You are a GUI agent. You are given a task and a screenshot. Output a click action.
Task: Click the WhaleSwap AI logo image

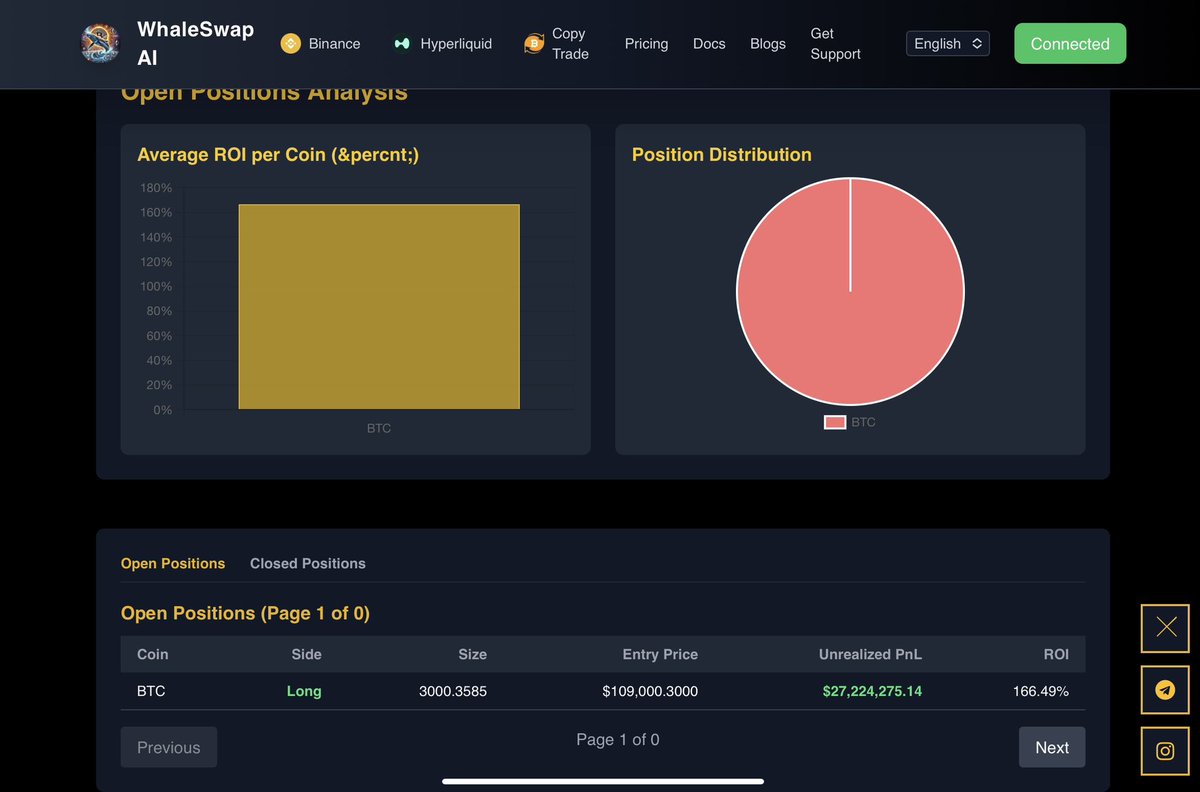coord(100,43)
